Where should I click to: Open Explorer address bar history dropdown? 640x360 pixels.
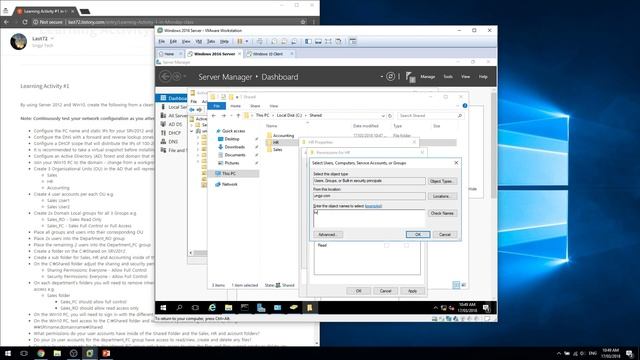tap(383, 116)
